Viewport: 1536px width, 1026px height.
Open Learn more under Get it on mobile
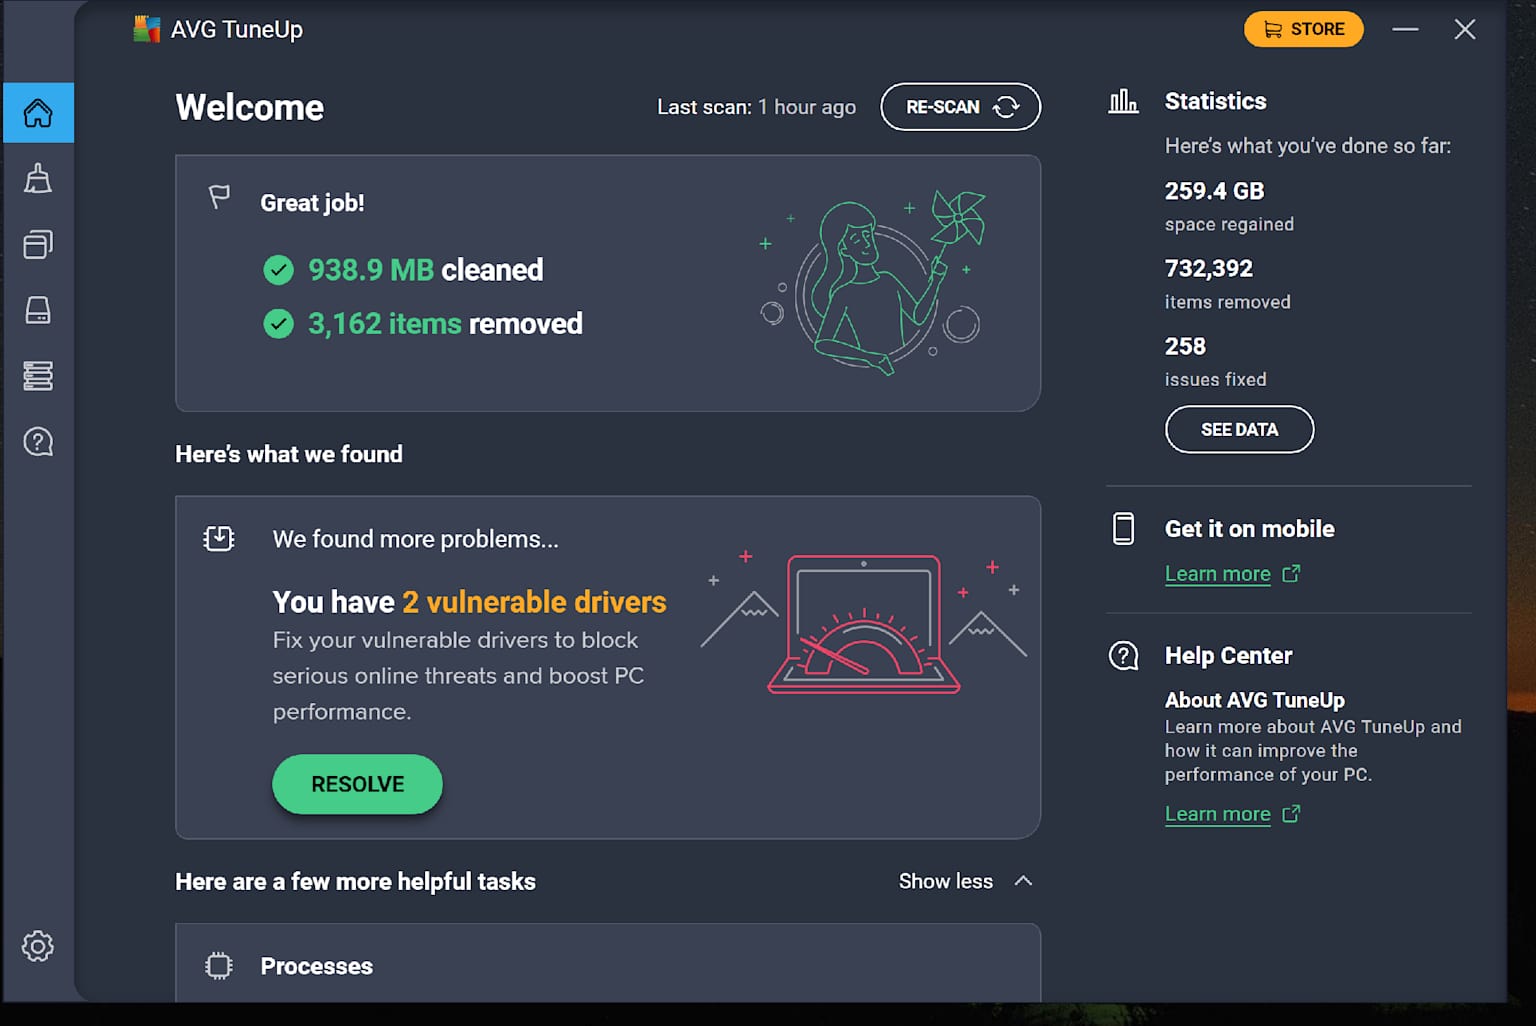[1217, 573]
